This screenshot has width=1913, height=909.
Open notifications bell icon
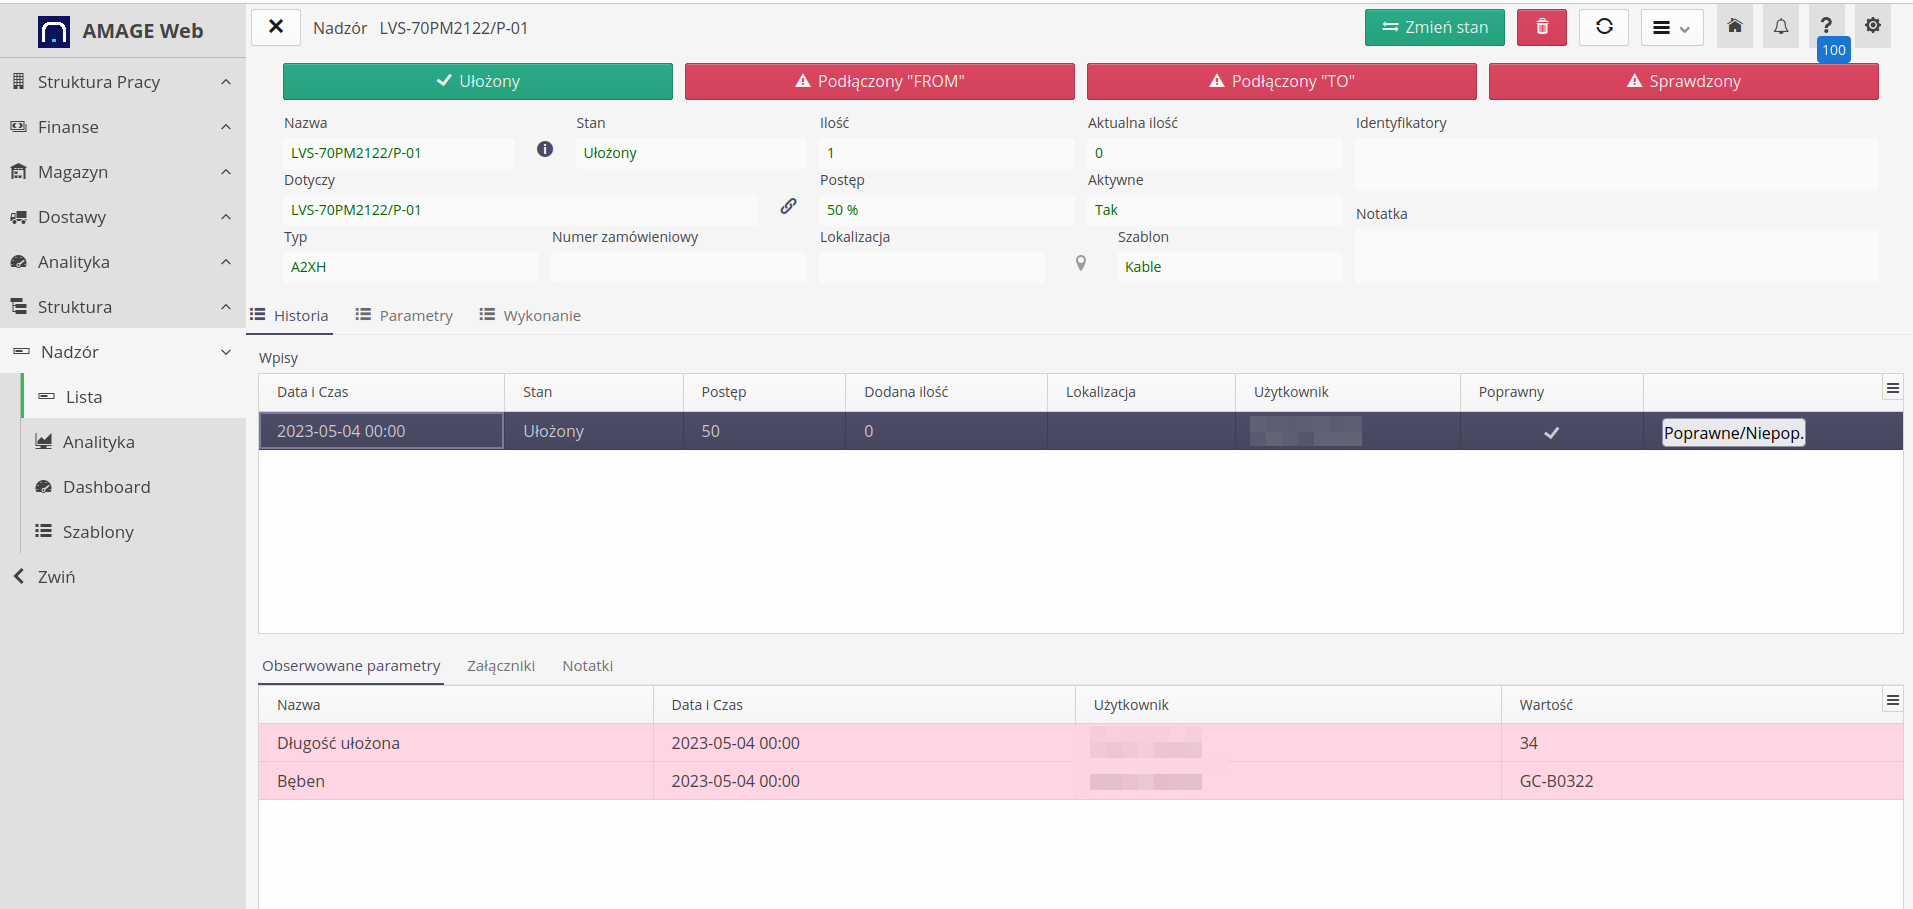pos(1780,26)
